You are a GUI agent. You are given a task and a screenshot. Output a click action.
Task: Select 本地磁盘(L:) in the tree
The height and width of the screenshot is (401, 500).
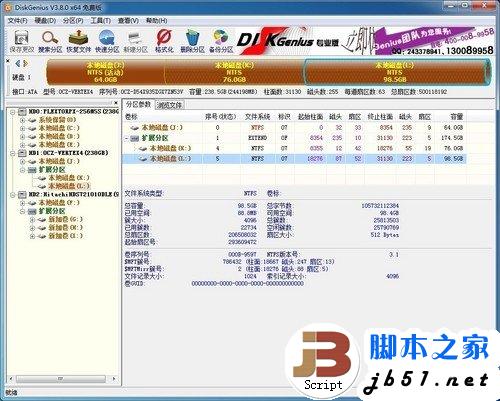click(x=69, y=186)
